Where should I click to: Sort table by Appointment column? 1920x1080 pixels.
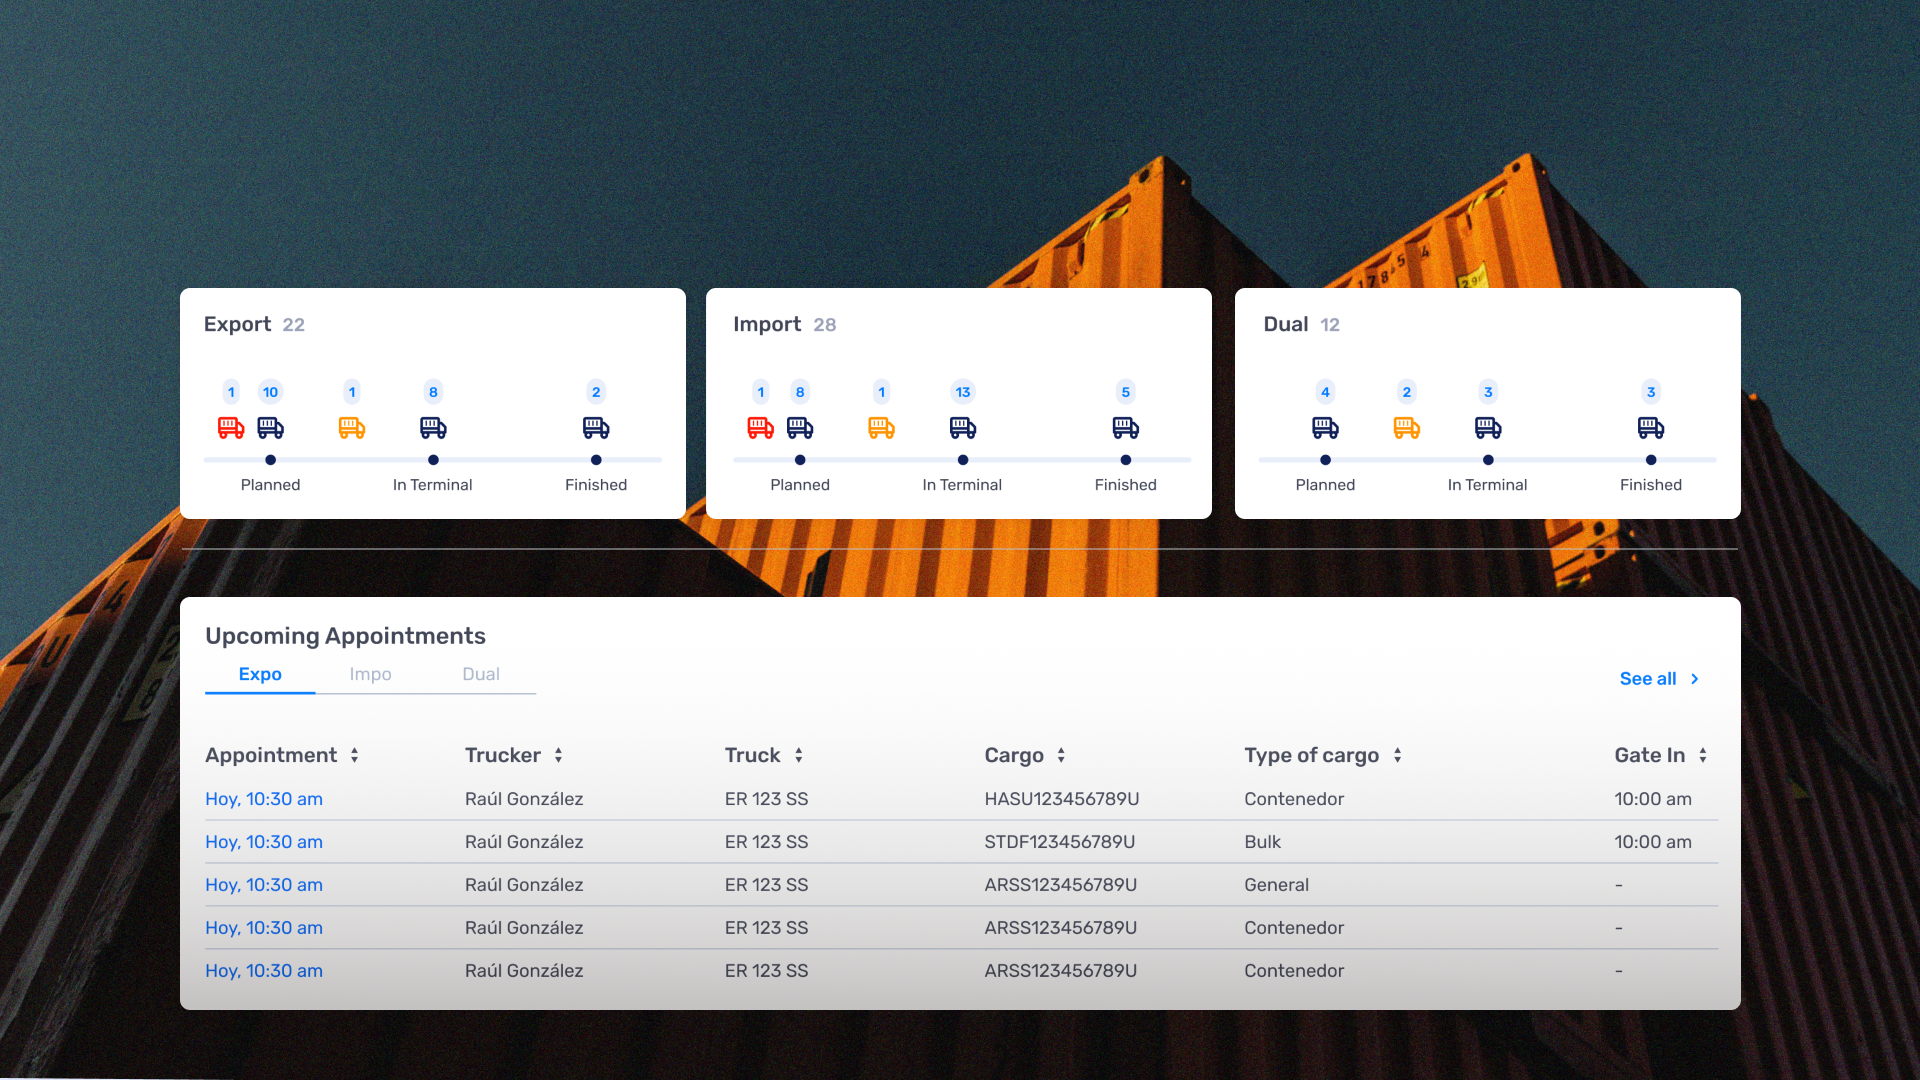tap(354, 756)
